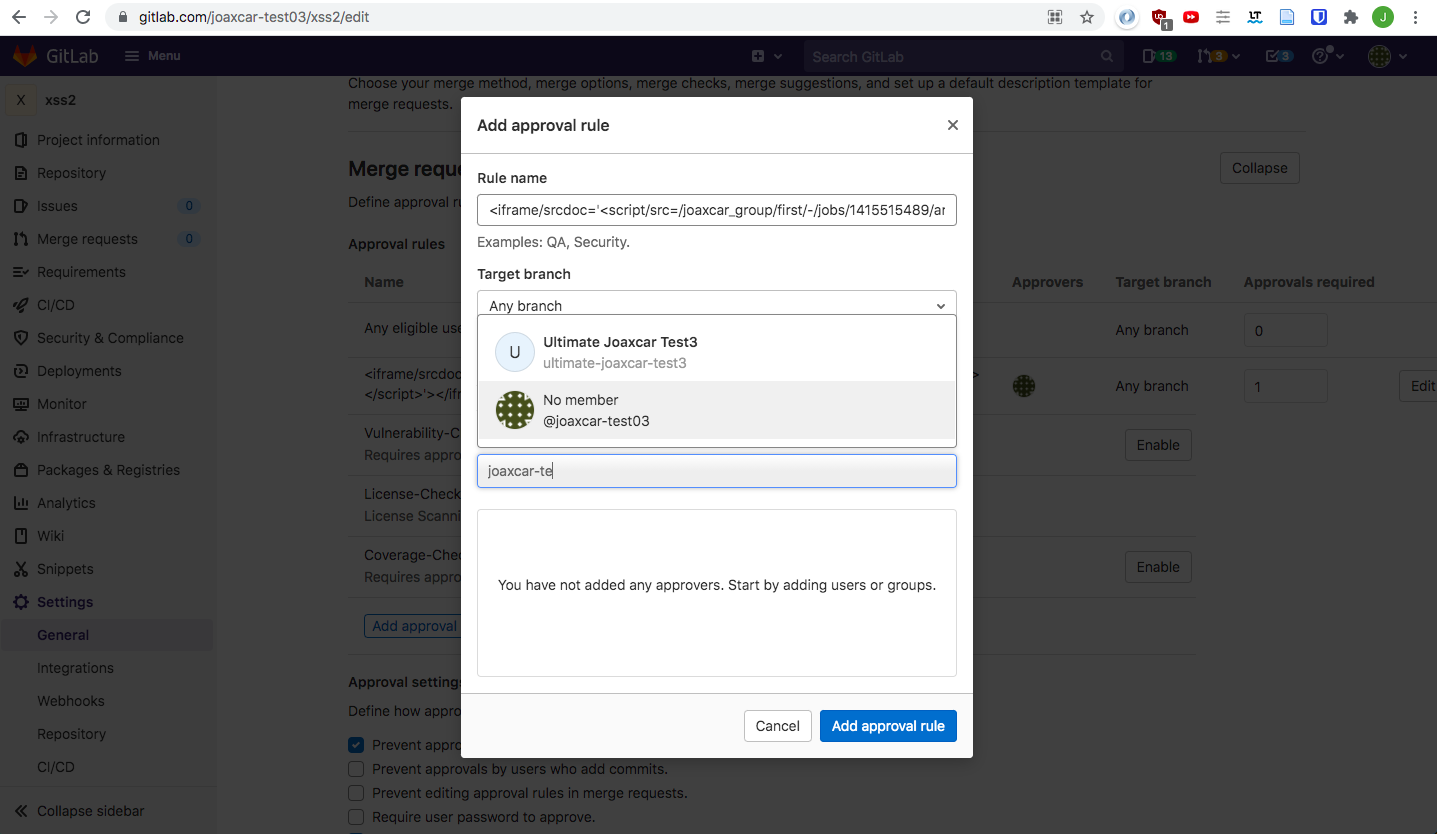Go back with the browser back arrow
Image resolution: width=1437 pixels, height=834 pixels.
coord(19,17)
